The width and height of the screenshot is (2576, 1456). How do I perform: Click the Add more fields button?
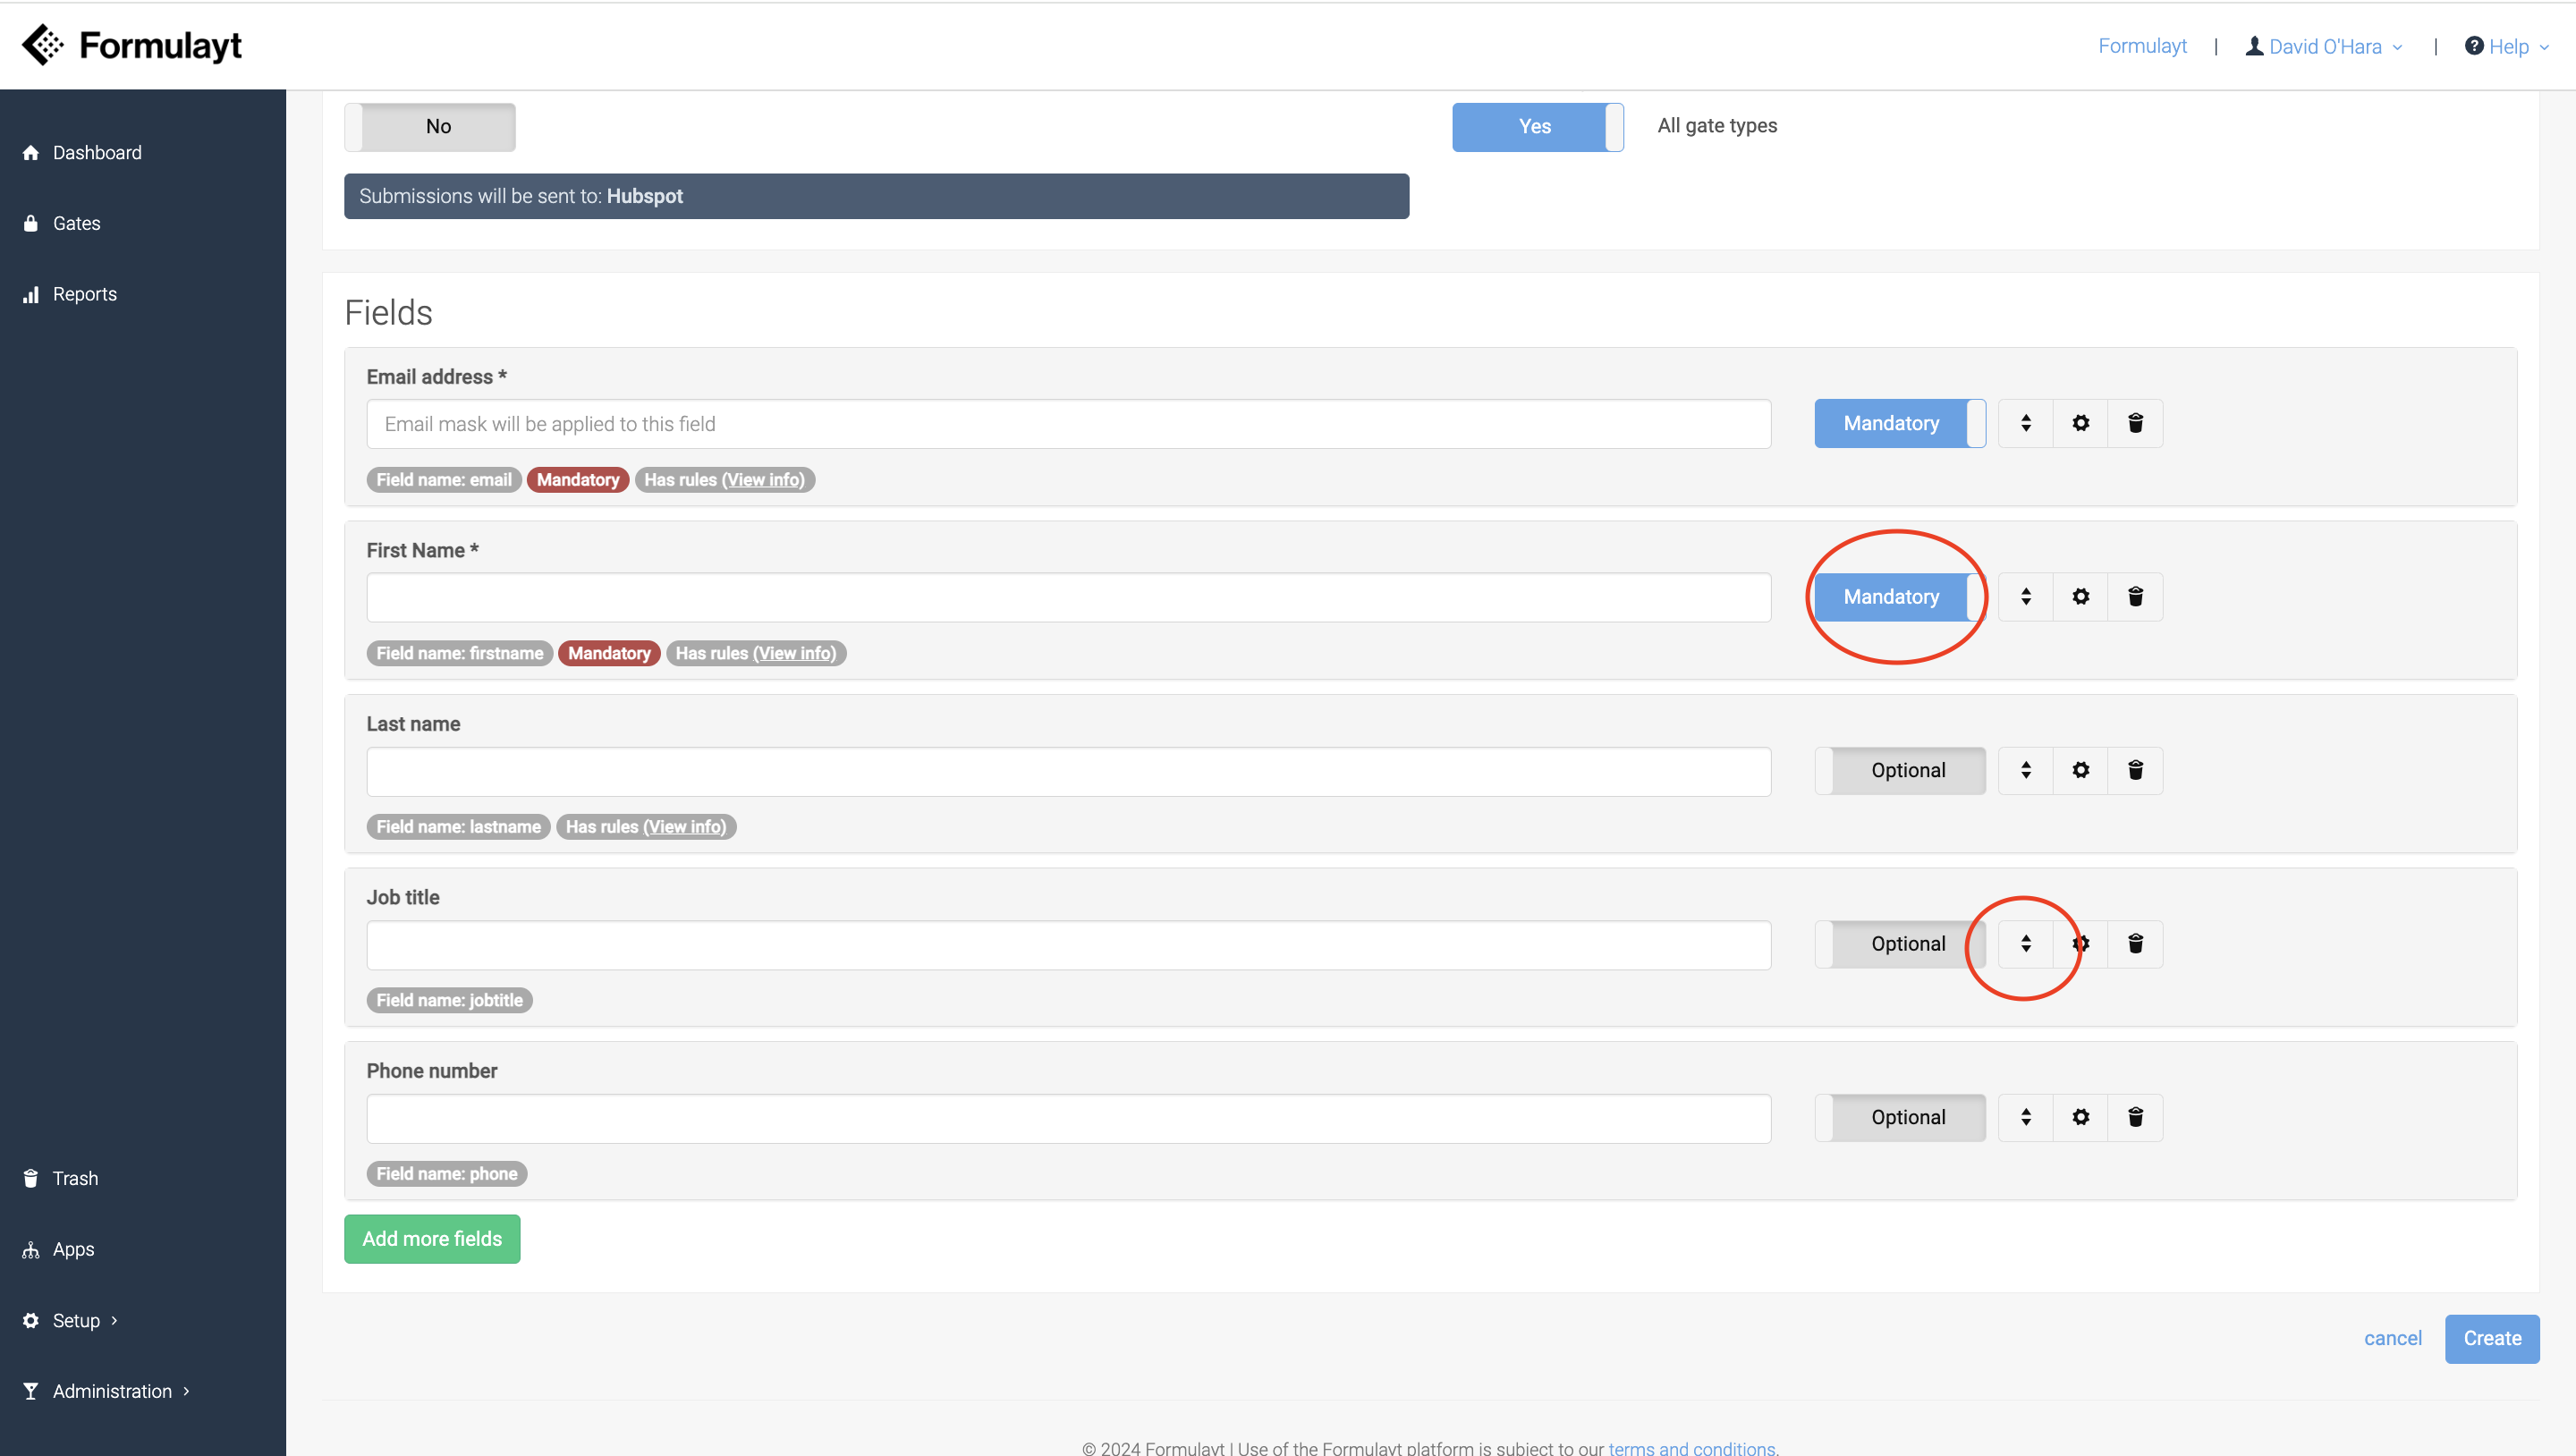pyautogui.click(x=432, y=1239)
